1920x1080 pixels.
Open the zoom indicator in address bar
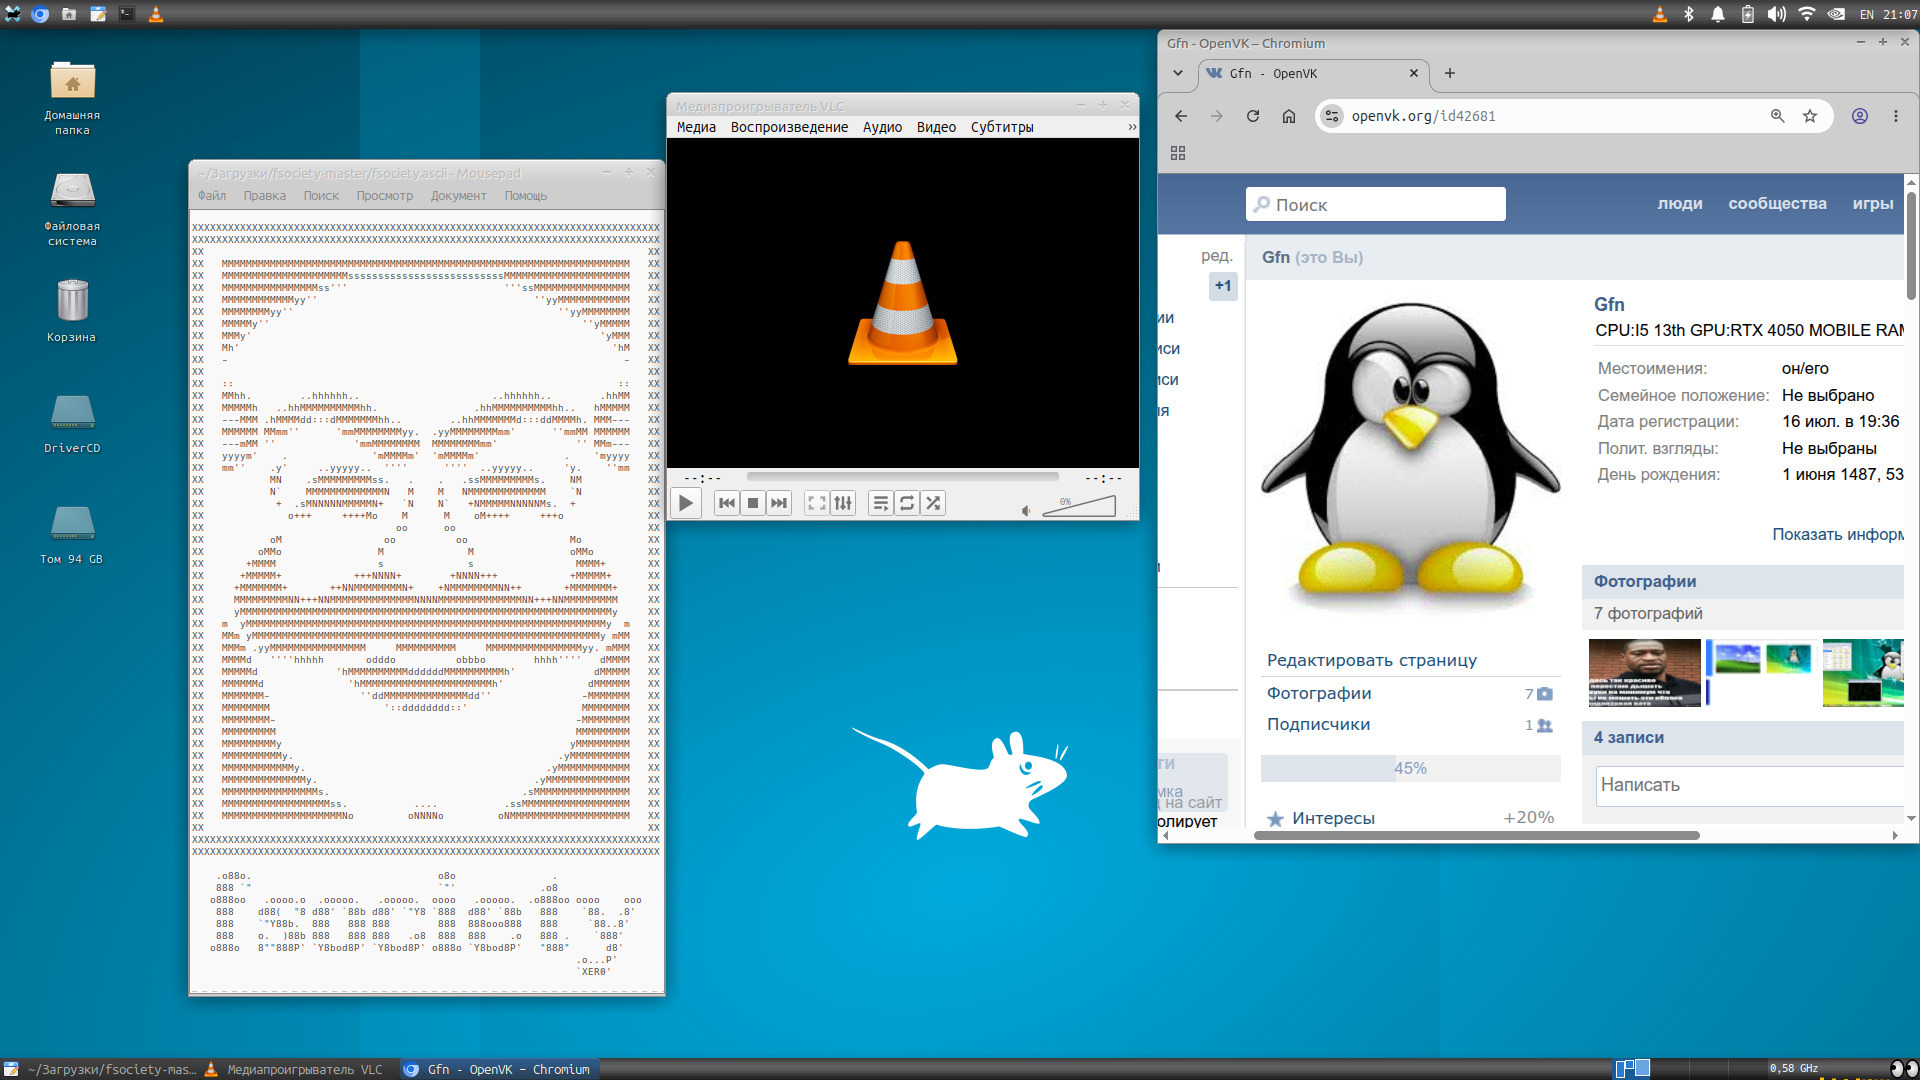[1778, 116]
